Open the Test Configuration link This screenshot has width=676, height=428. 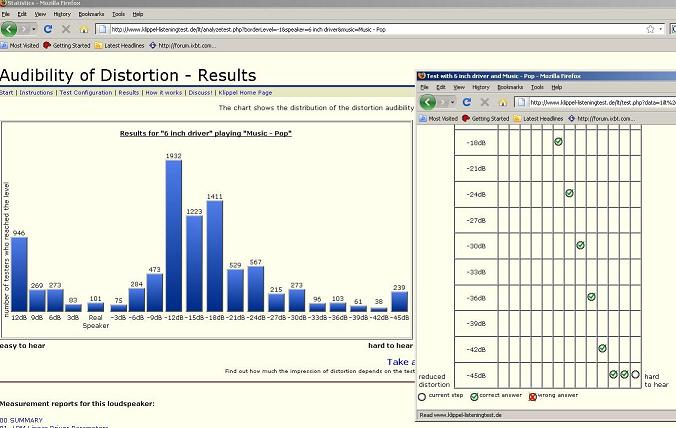pyautogui.click(x=86, y=92)
